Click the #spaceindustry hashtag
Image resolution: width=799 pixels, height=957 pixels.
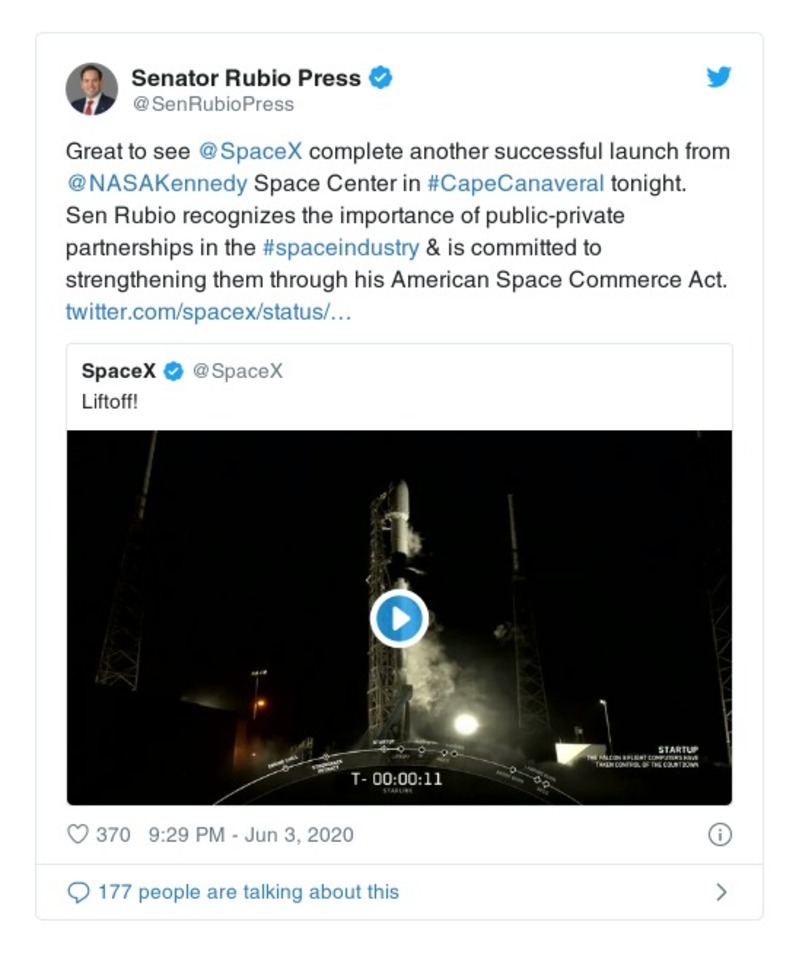click(339, 247)
